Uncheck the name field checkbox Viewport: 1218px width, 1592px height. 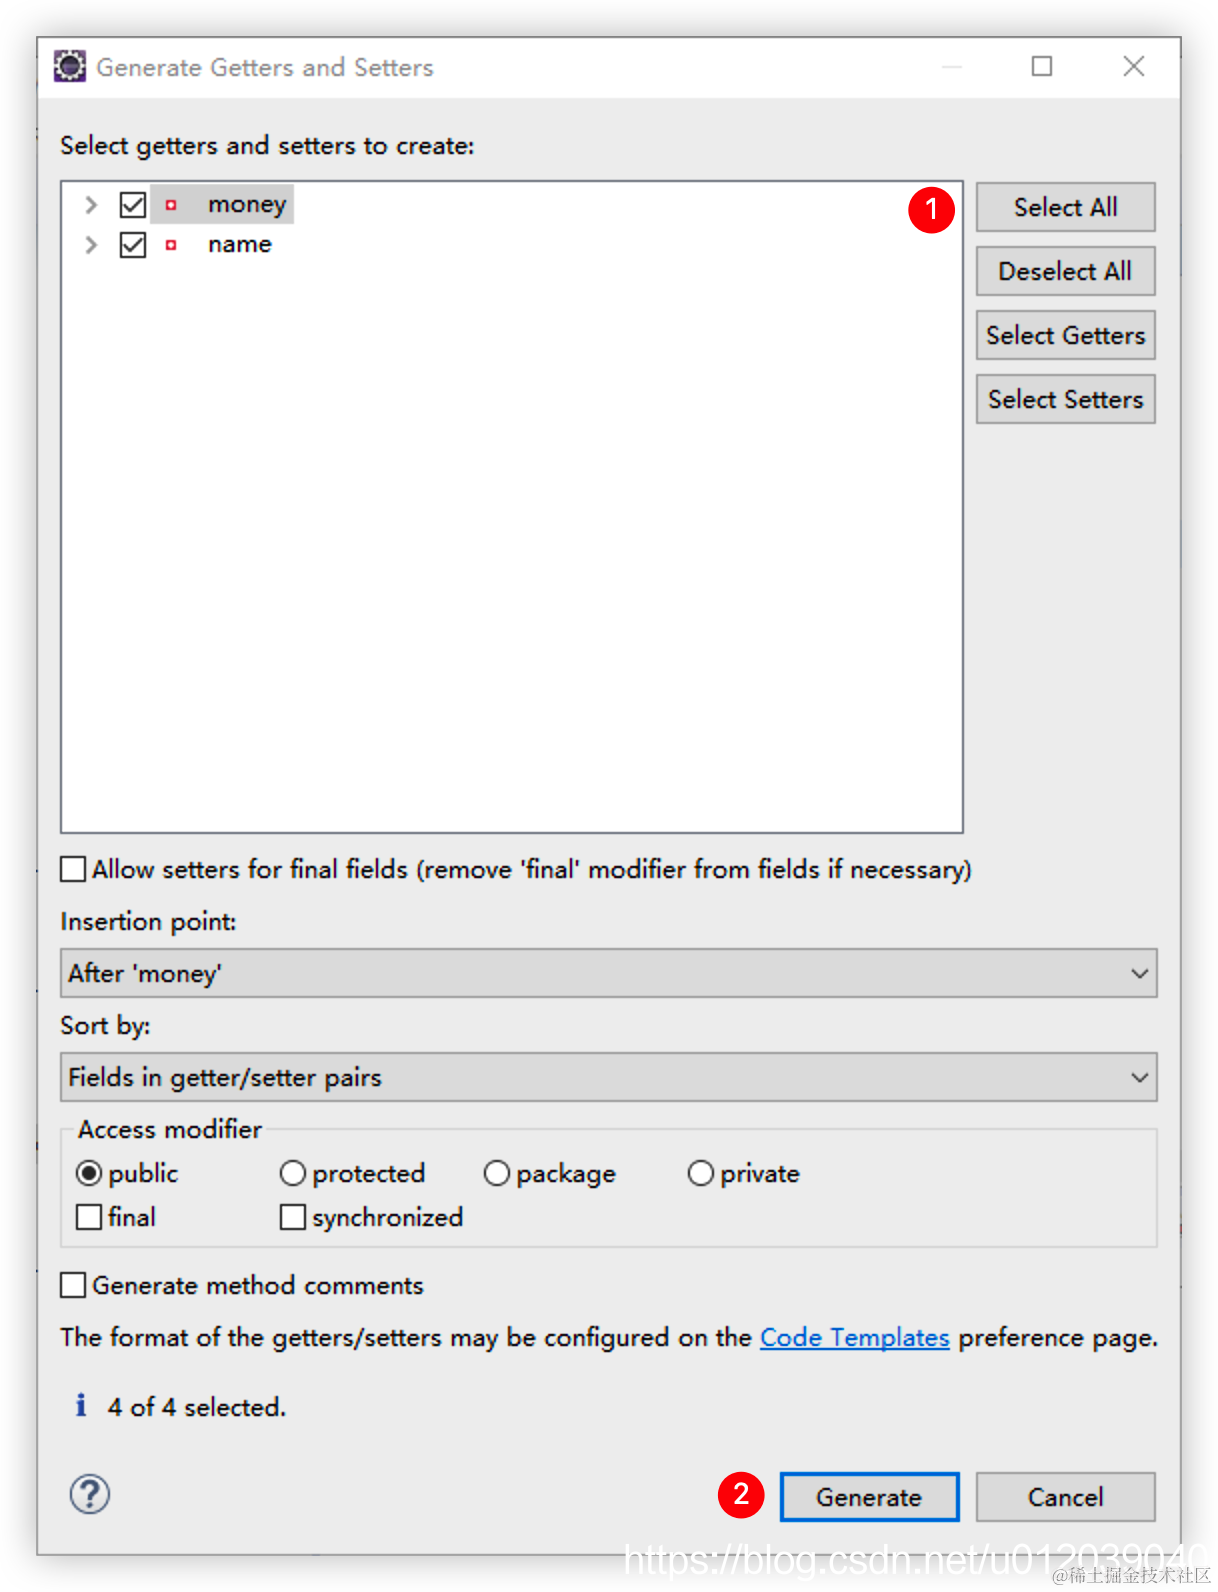[133, 245]
